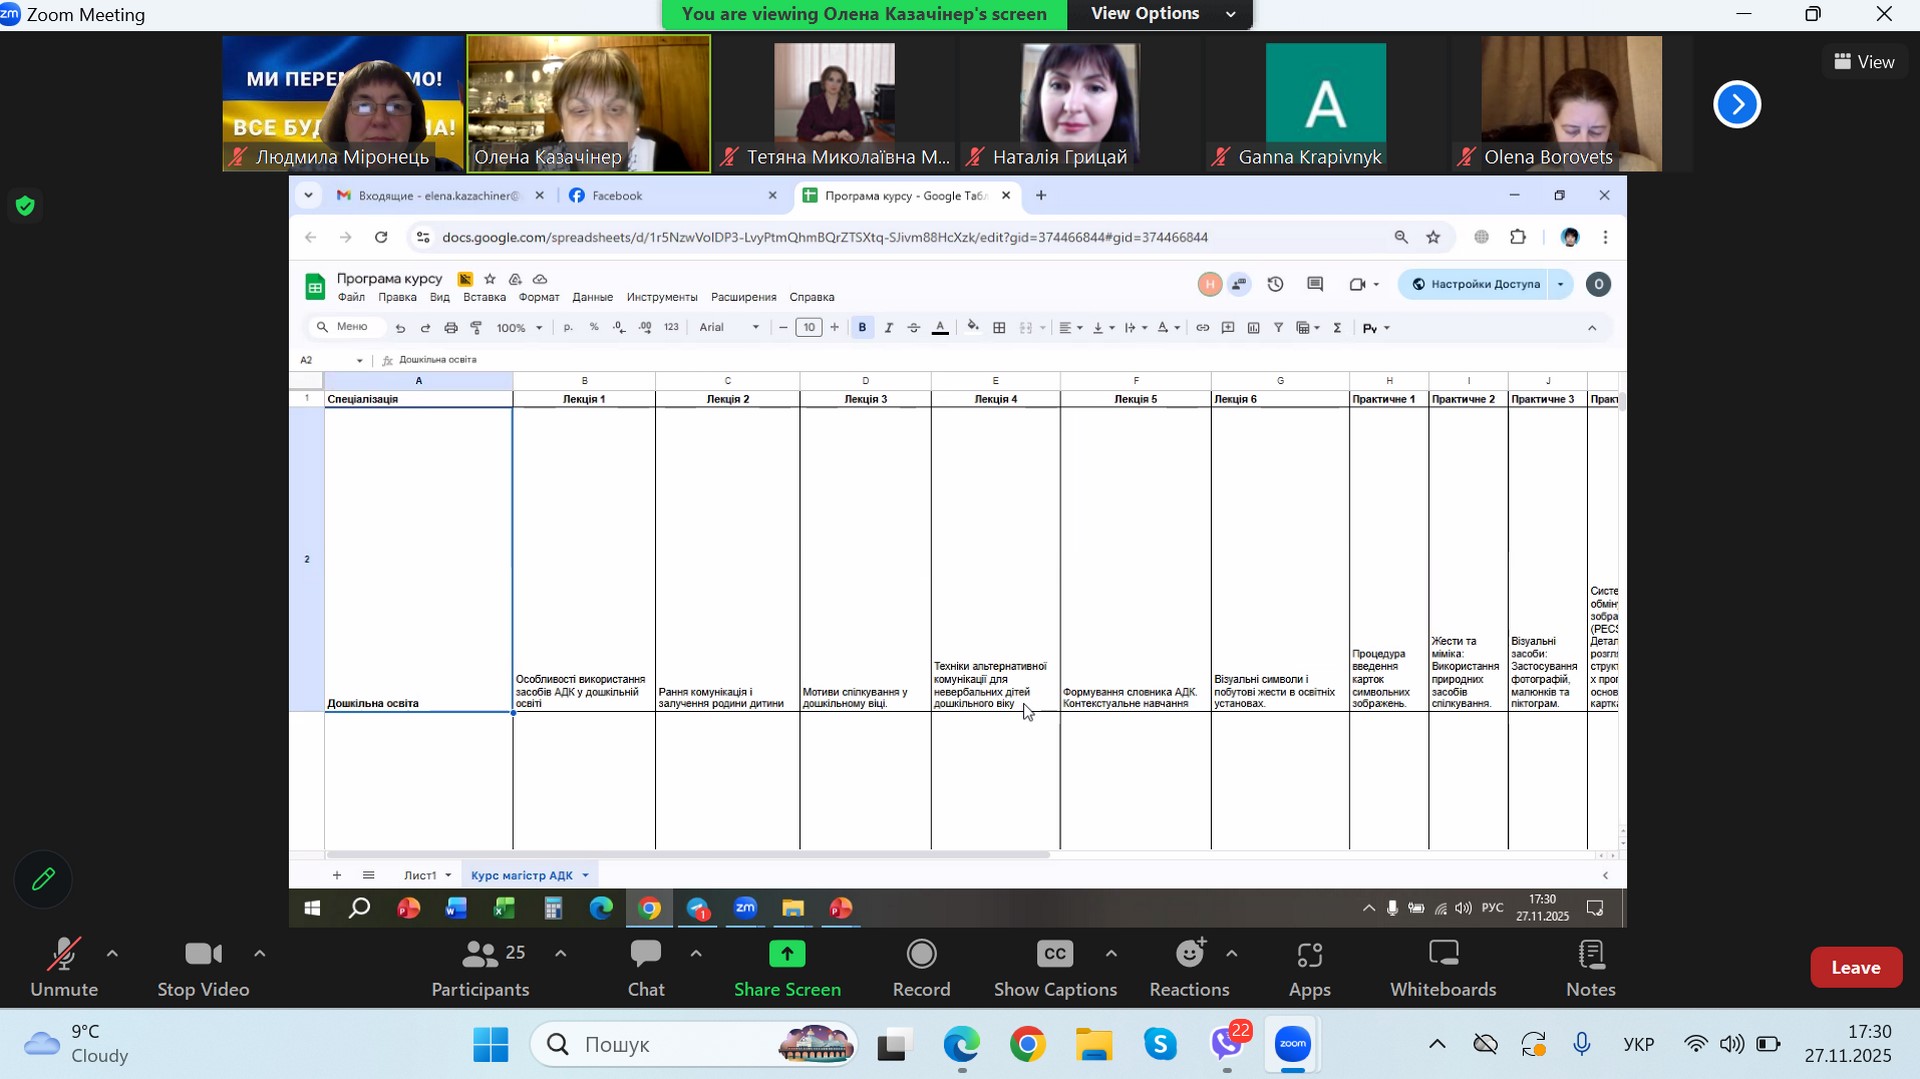Expand audio options arrow beside Unmute

(x=112, y=954)
